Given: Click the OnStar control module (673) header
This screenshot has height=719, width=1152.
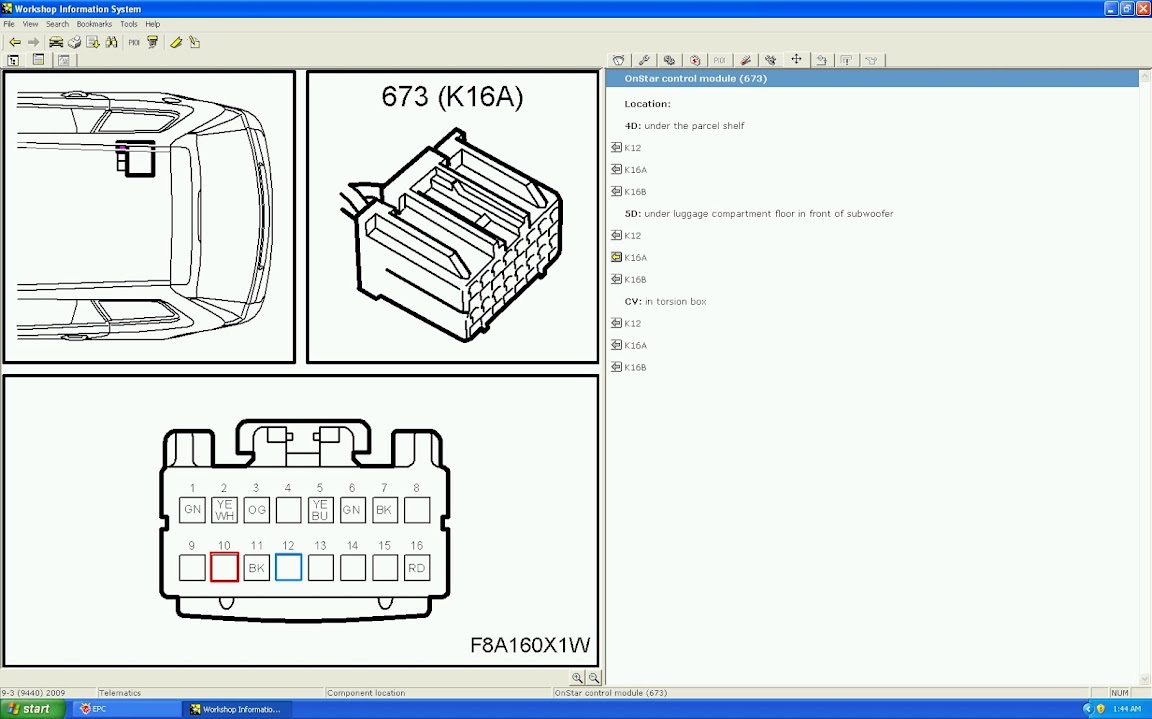Looking at the screenshot, I should 872,79.
